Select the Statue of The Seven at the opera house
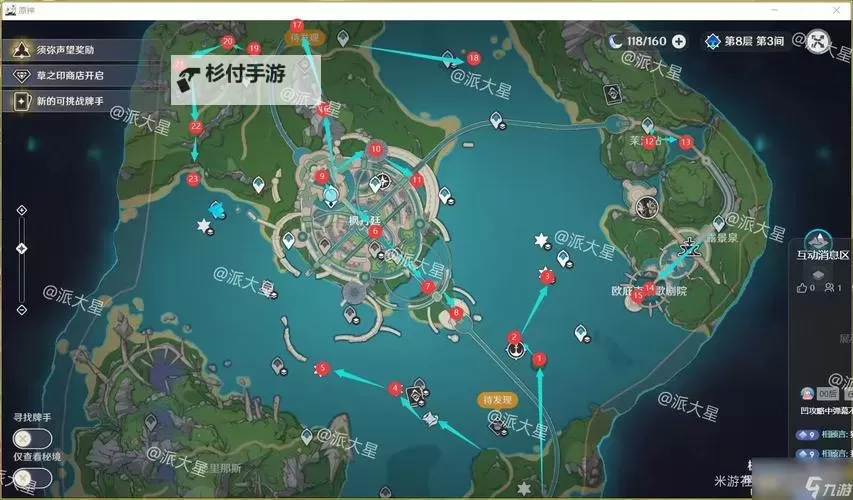The image size is (853, 500). tap(690, 249)
